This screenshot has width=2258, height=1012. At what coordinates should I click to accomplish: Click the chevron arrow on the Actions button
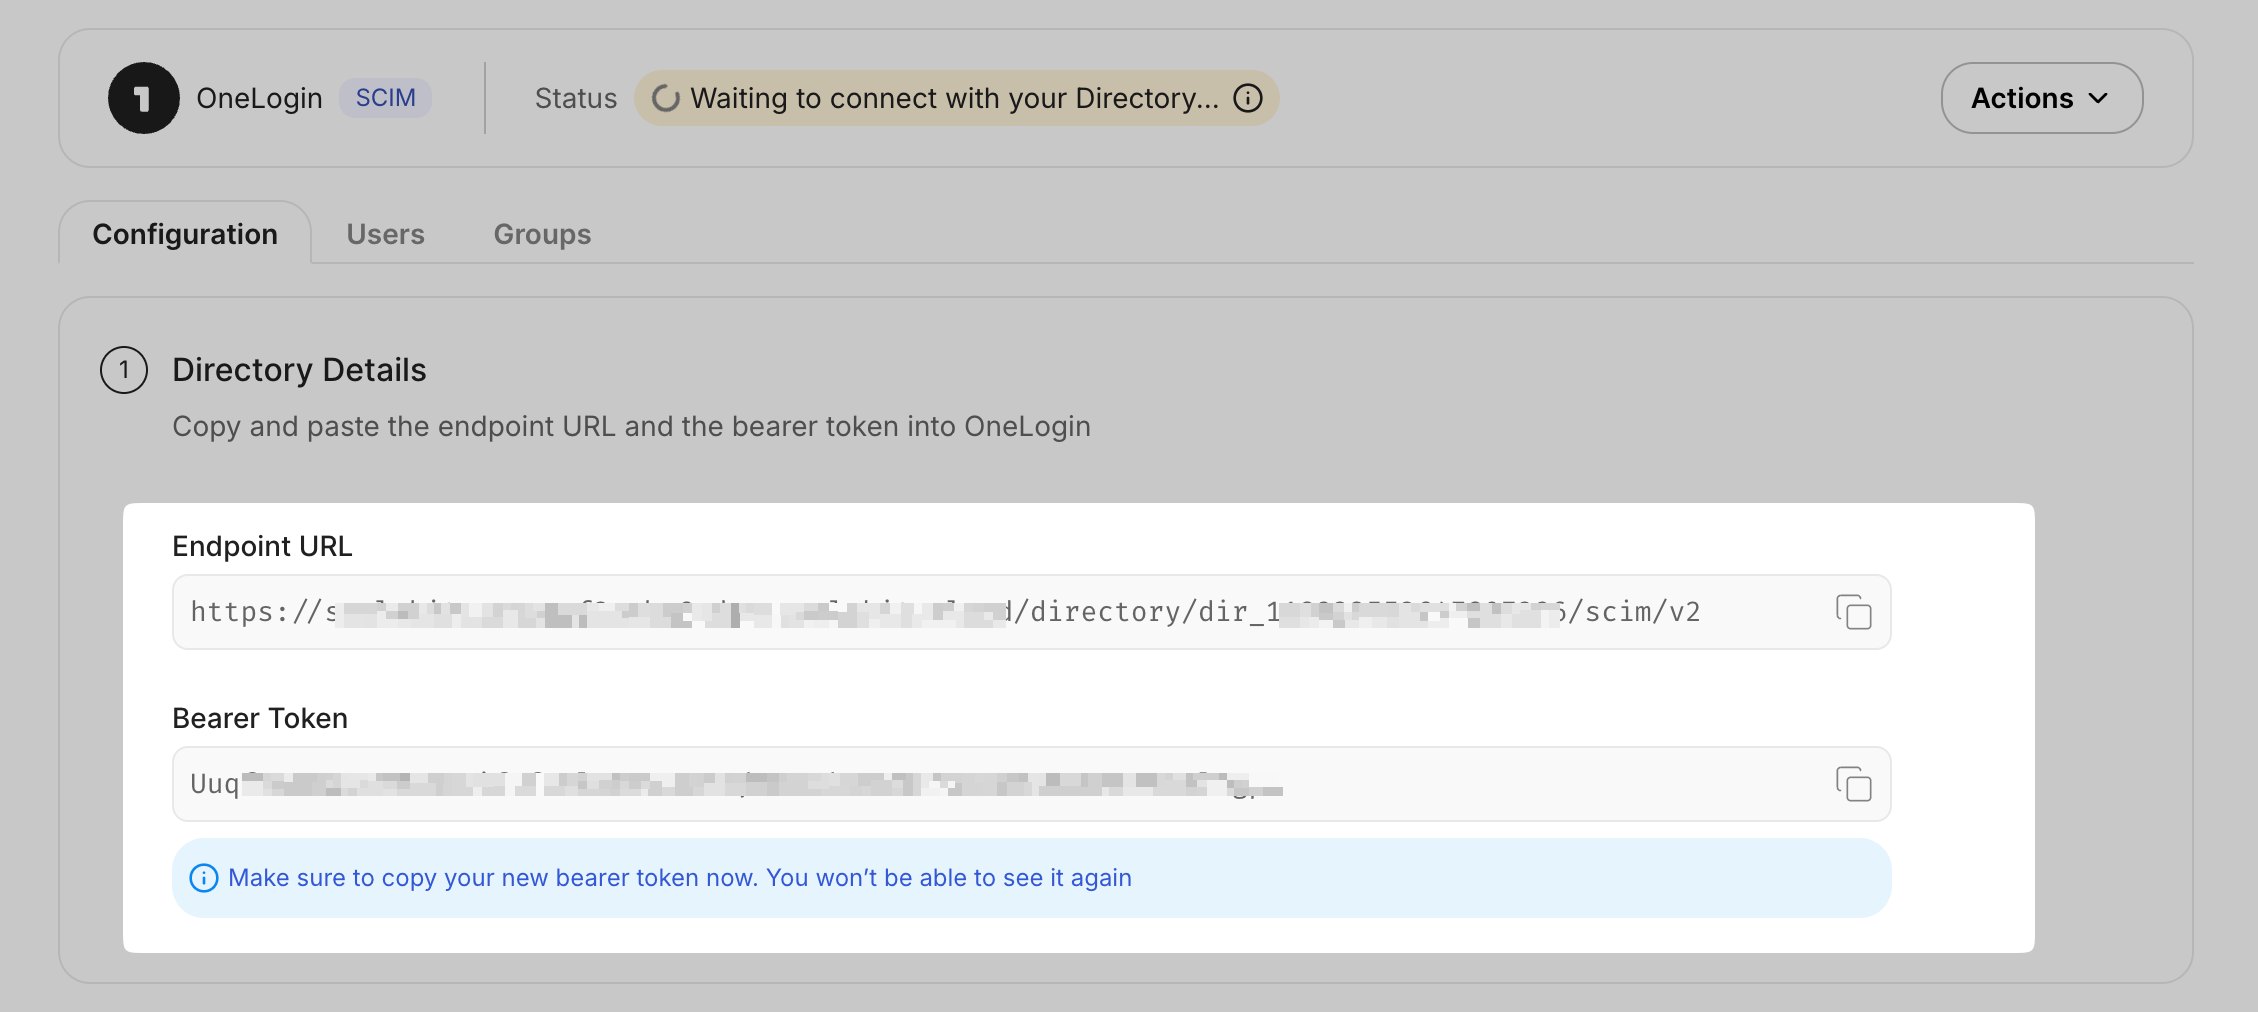pyautogui.click(x=2100, y=99)
